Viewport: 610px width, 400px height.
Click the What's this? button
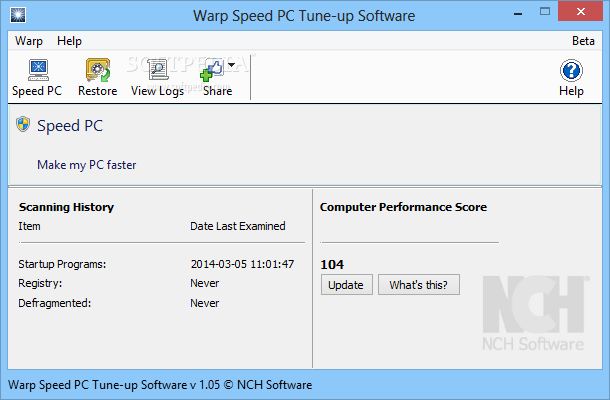pyautogui.click(x=419, y=285)
